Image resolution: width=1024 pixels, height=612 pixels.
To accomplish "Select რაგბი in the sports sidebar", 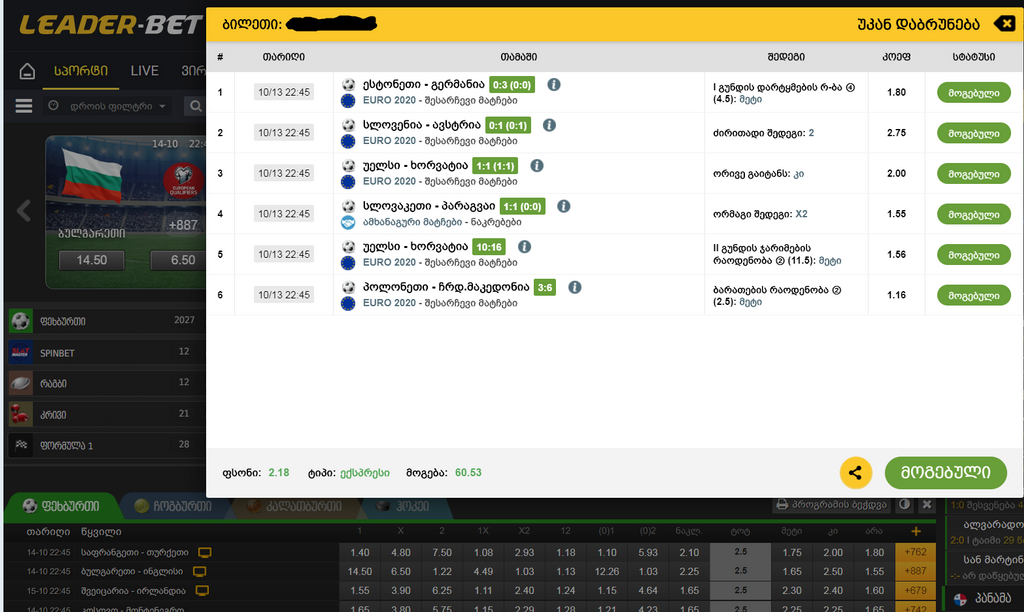I will [x=104, y=383].
